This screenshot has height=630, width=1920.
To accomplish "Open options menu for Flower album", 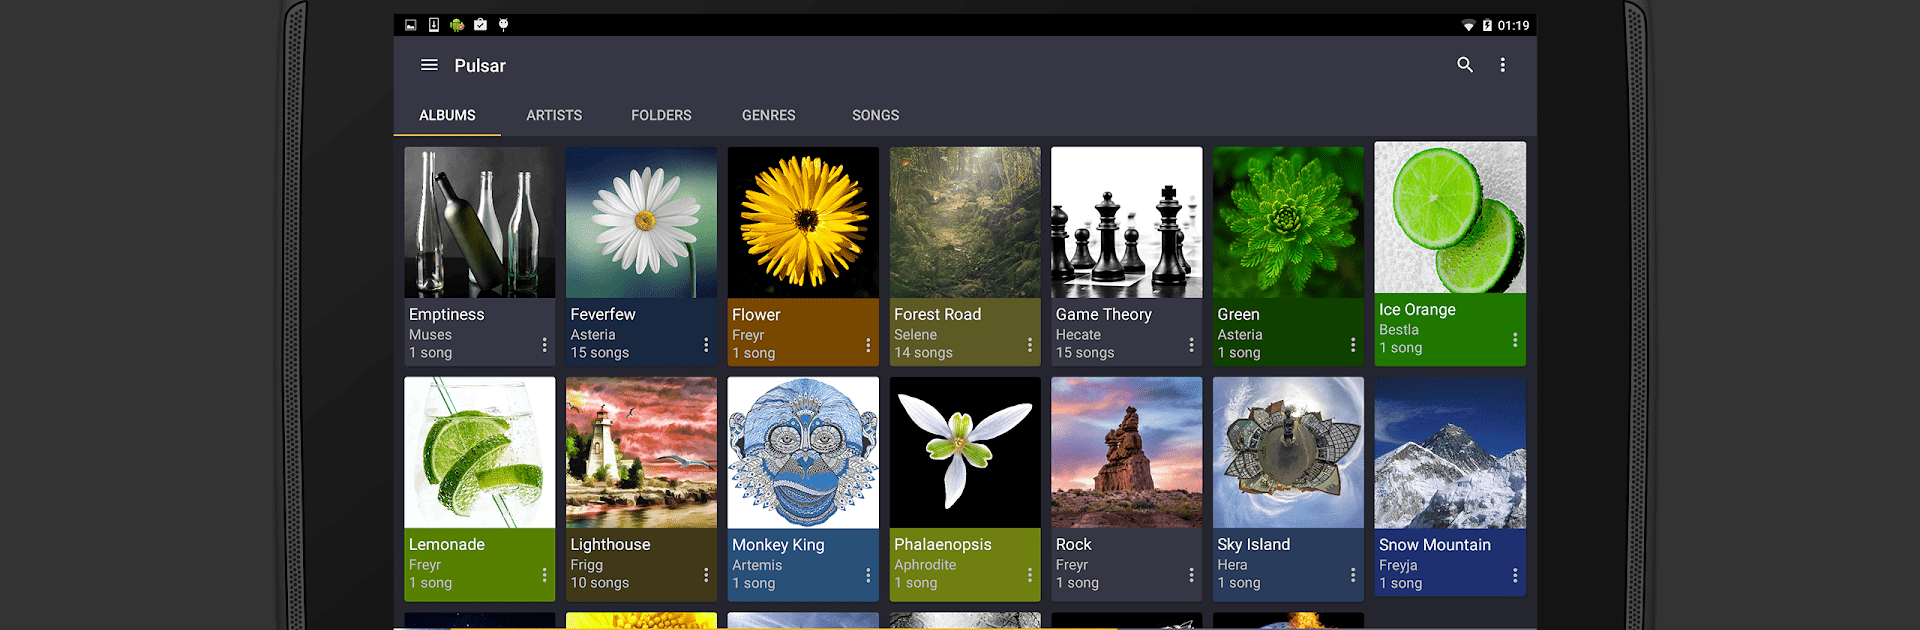I will (x=868, y=345).
